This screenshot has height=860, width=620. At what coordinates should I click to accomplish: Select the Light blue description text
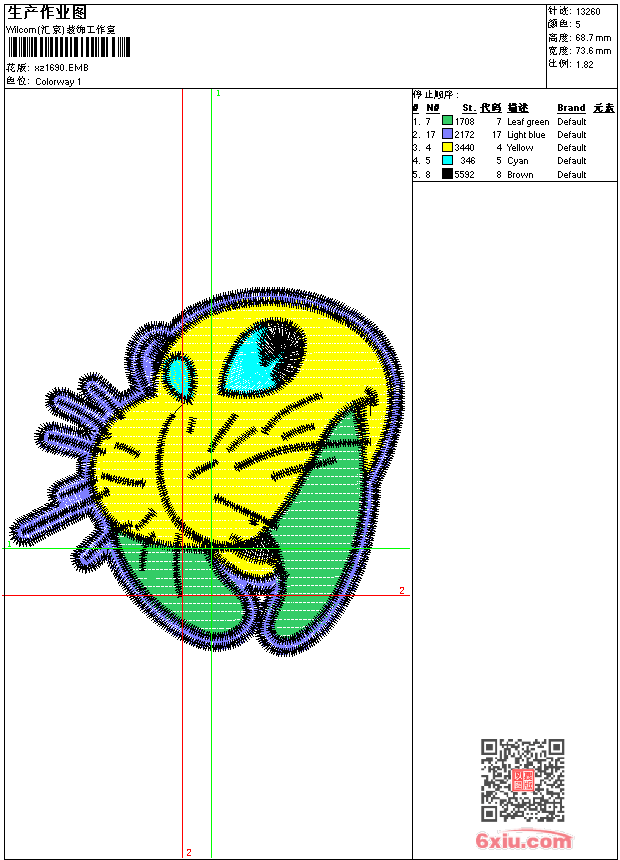[x=526, y=135]
